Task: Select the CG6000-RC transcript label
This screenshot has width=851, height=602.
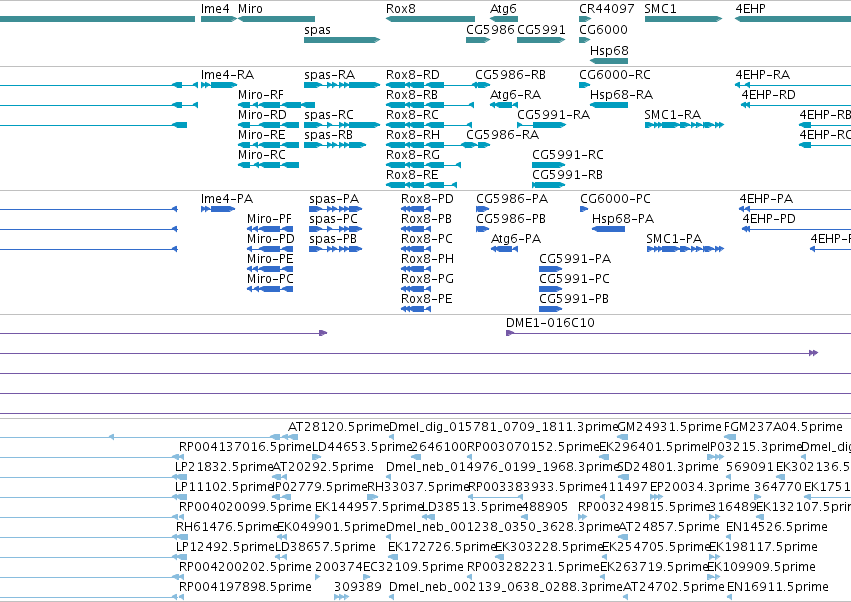Action: [615, 74]
